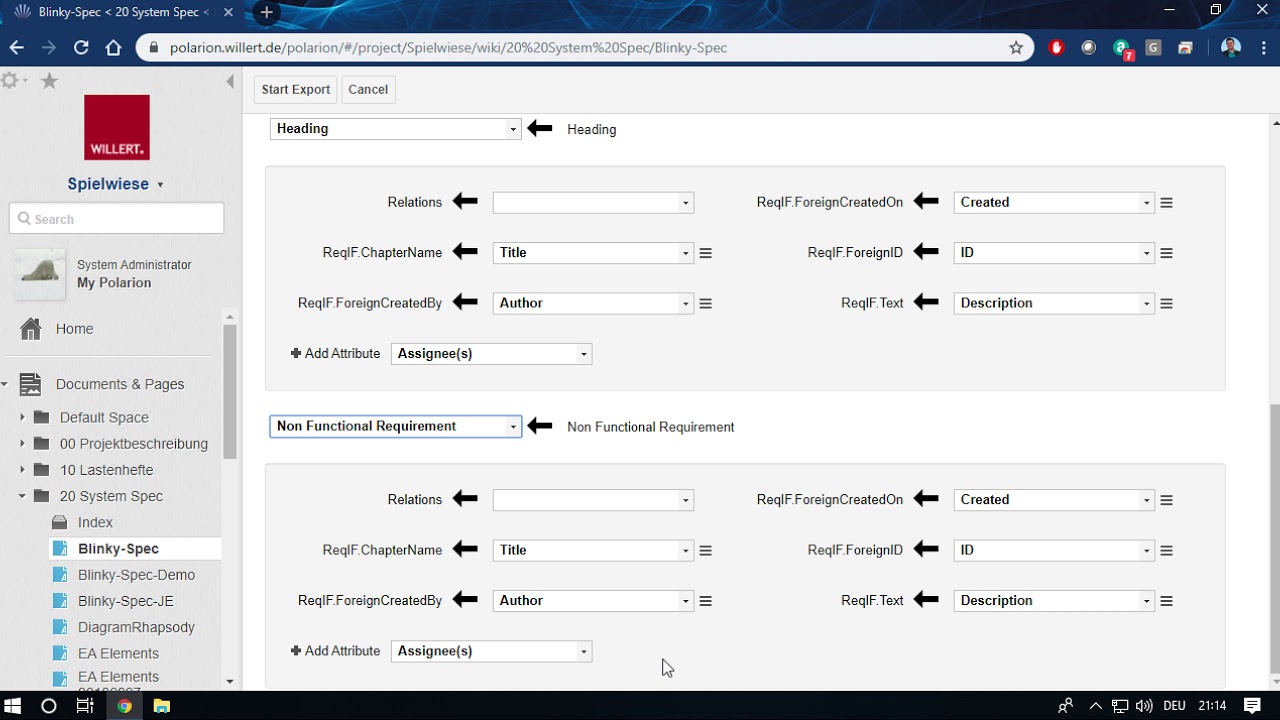Expand the 00 Projektbeschreibung folder
The width and height of the screenshot is (1280, 720).
22,443
